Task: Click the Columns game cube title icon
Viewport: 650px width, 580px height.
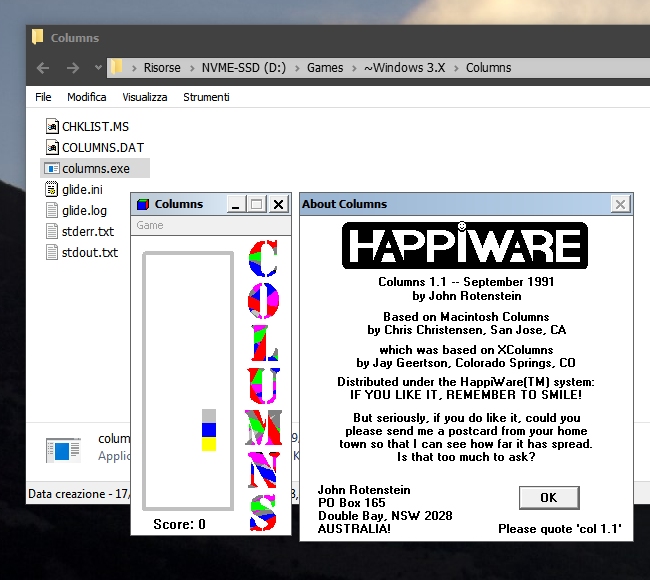Action: (143, 204)
